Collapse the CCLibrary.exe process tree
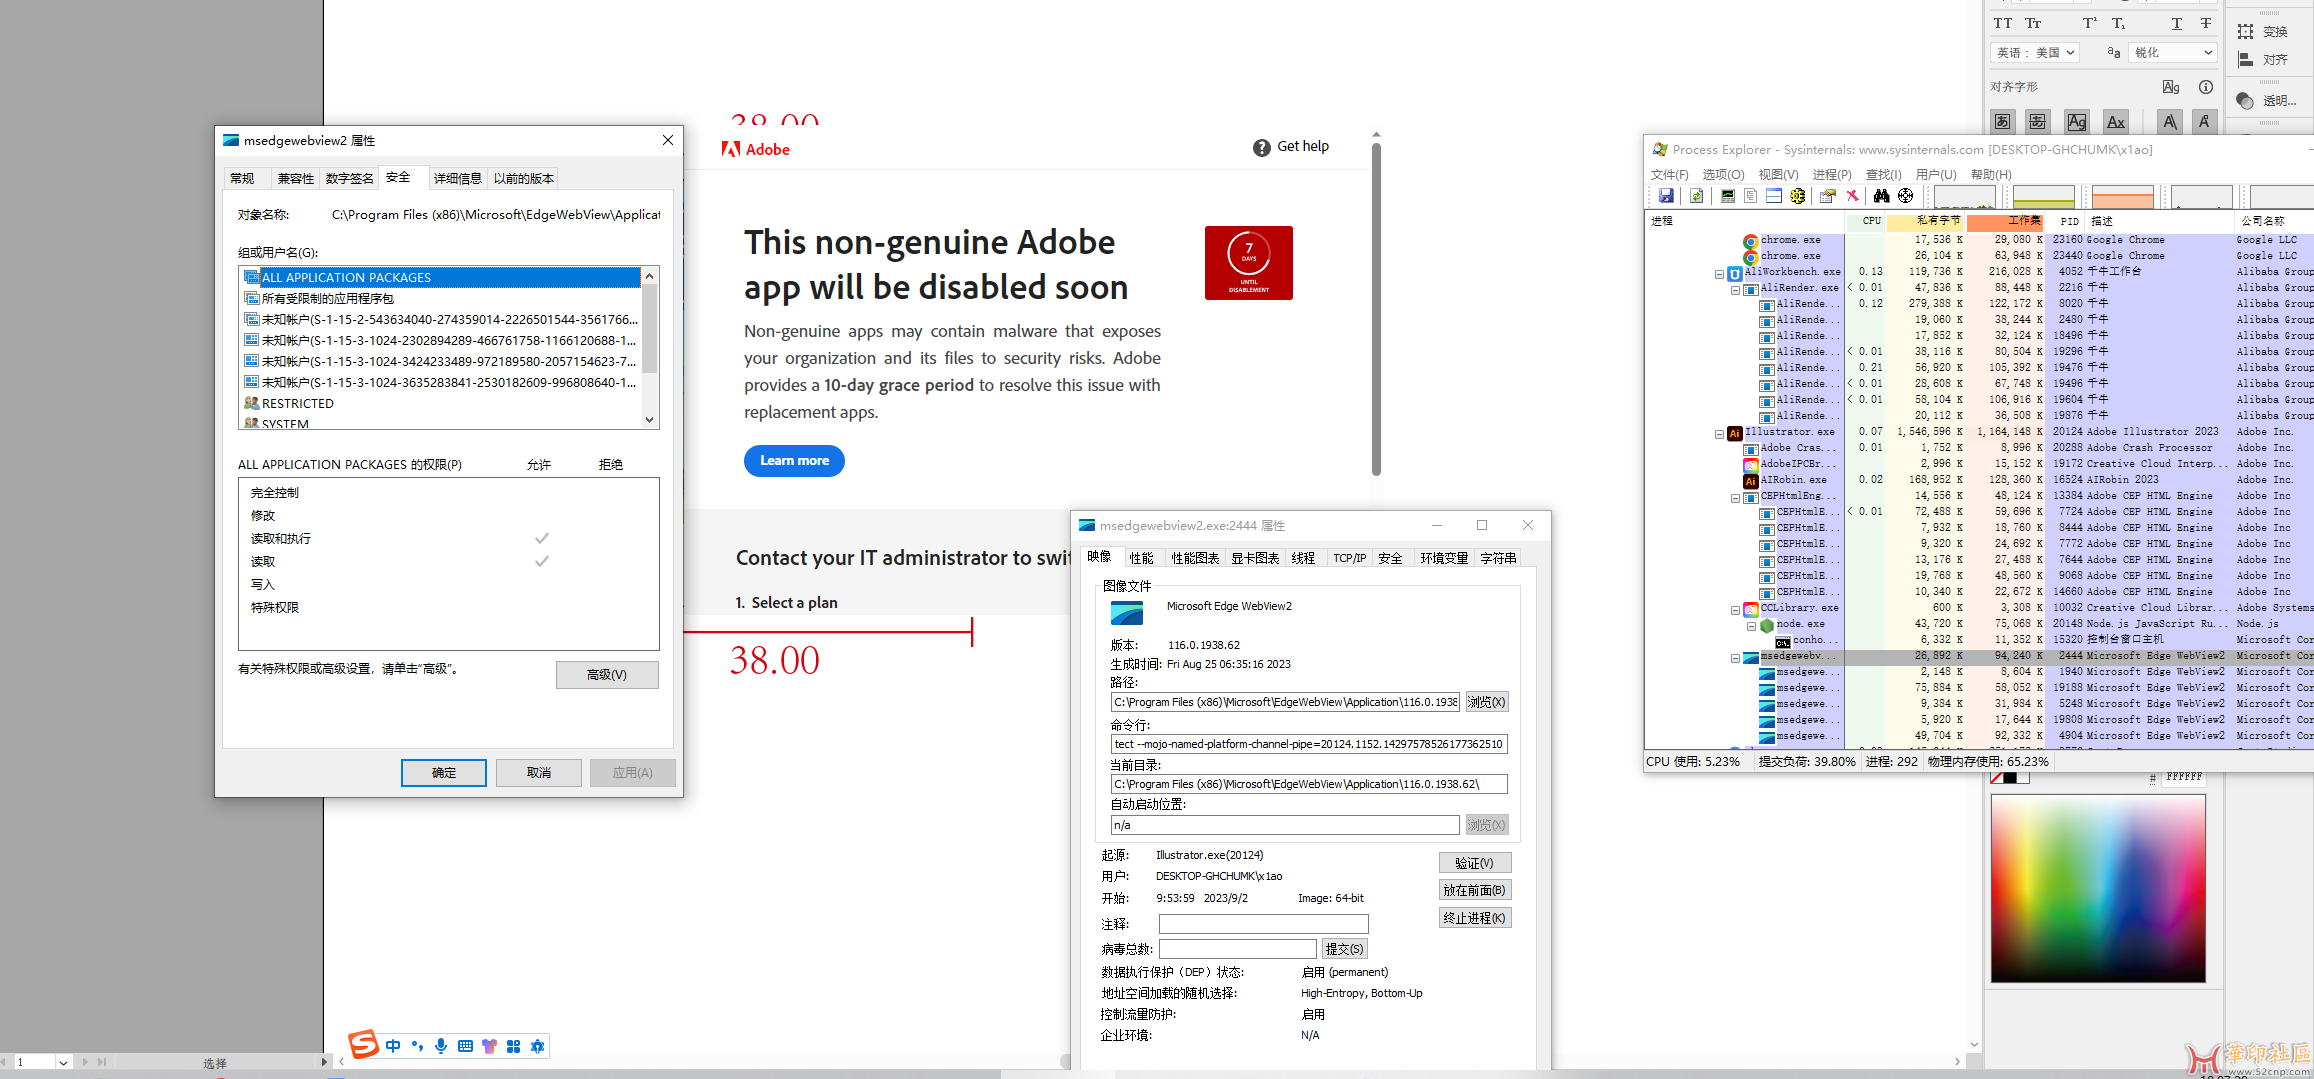The width and height of the screenshot is (2314, 1079). [x=1736, y=609]
